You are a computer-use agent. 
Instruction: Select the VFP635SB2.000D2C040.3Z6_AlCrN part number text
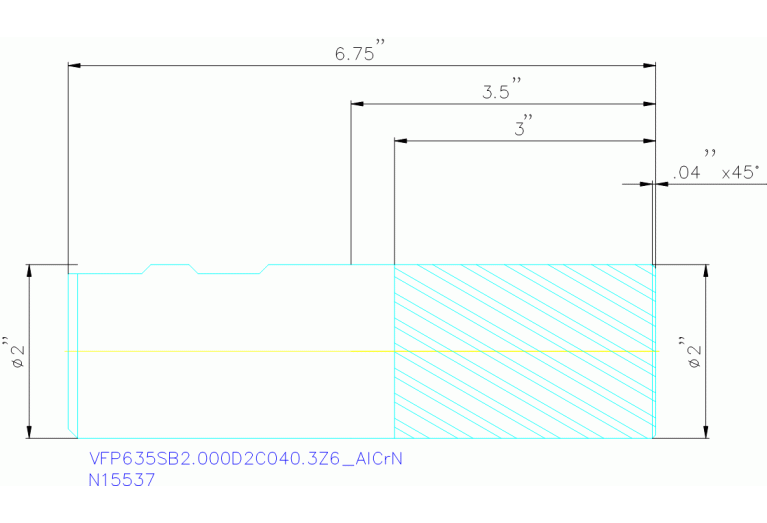246,459
